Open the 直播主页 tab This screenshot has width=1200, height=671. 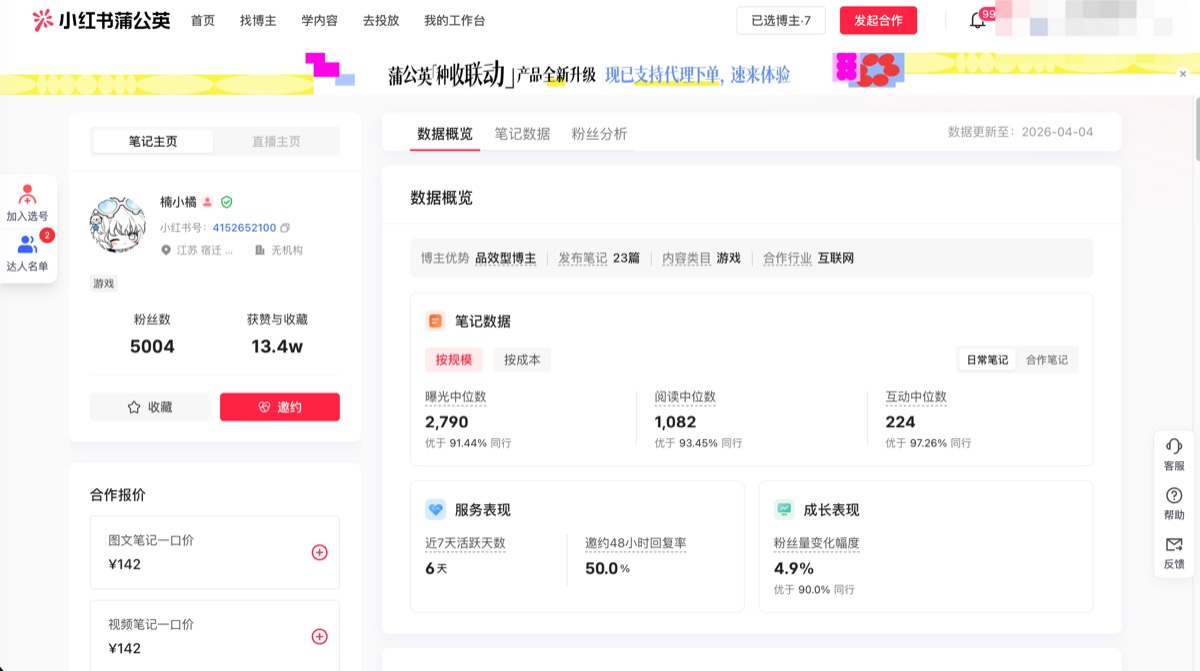276,141
